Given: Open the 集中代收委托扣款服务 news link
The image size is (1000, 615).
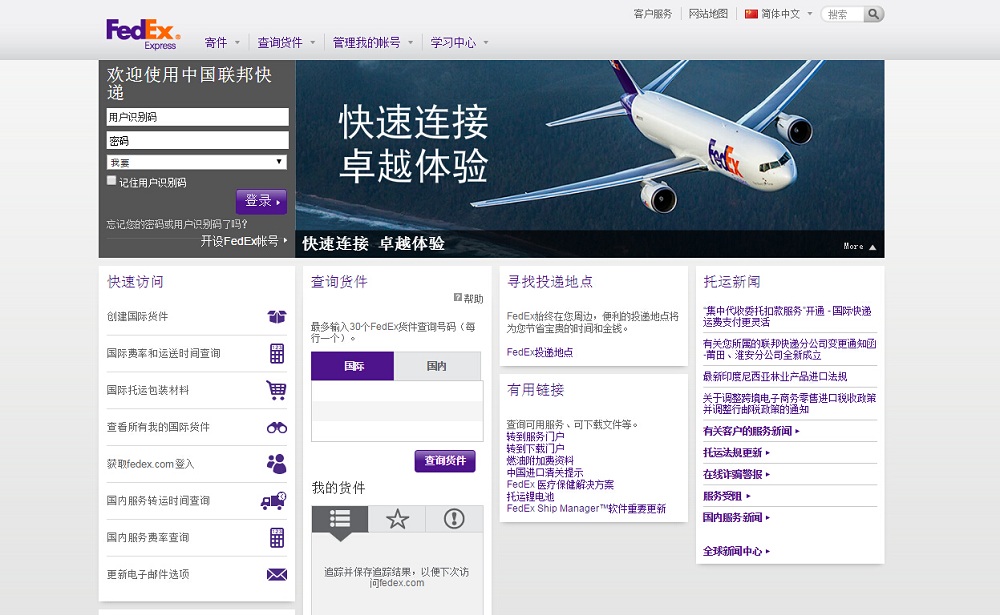Looking at the screenshot, I should pyautogui.click(x=787, y=316).
